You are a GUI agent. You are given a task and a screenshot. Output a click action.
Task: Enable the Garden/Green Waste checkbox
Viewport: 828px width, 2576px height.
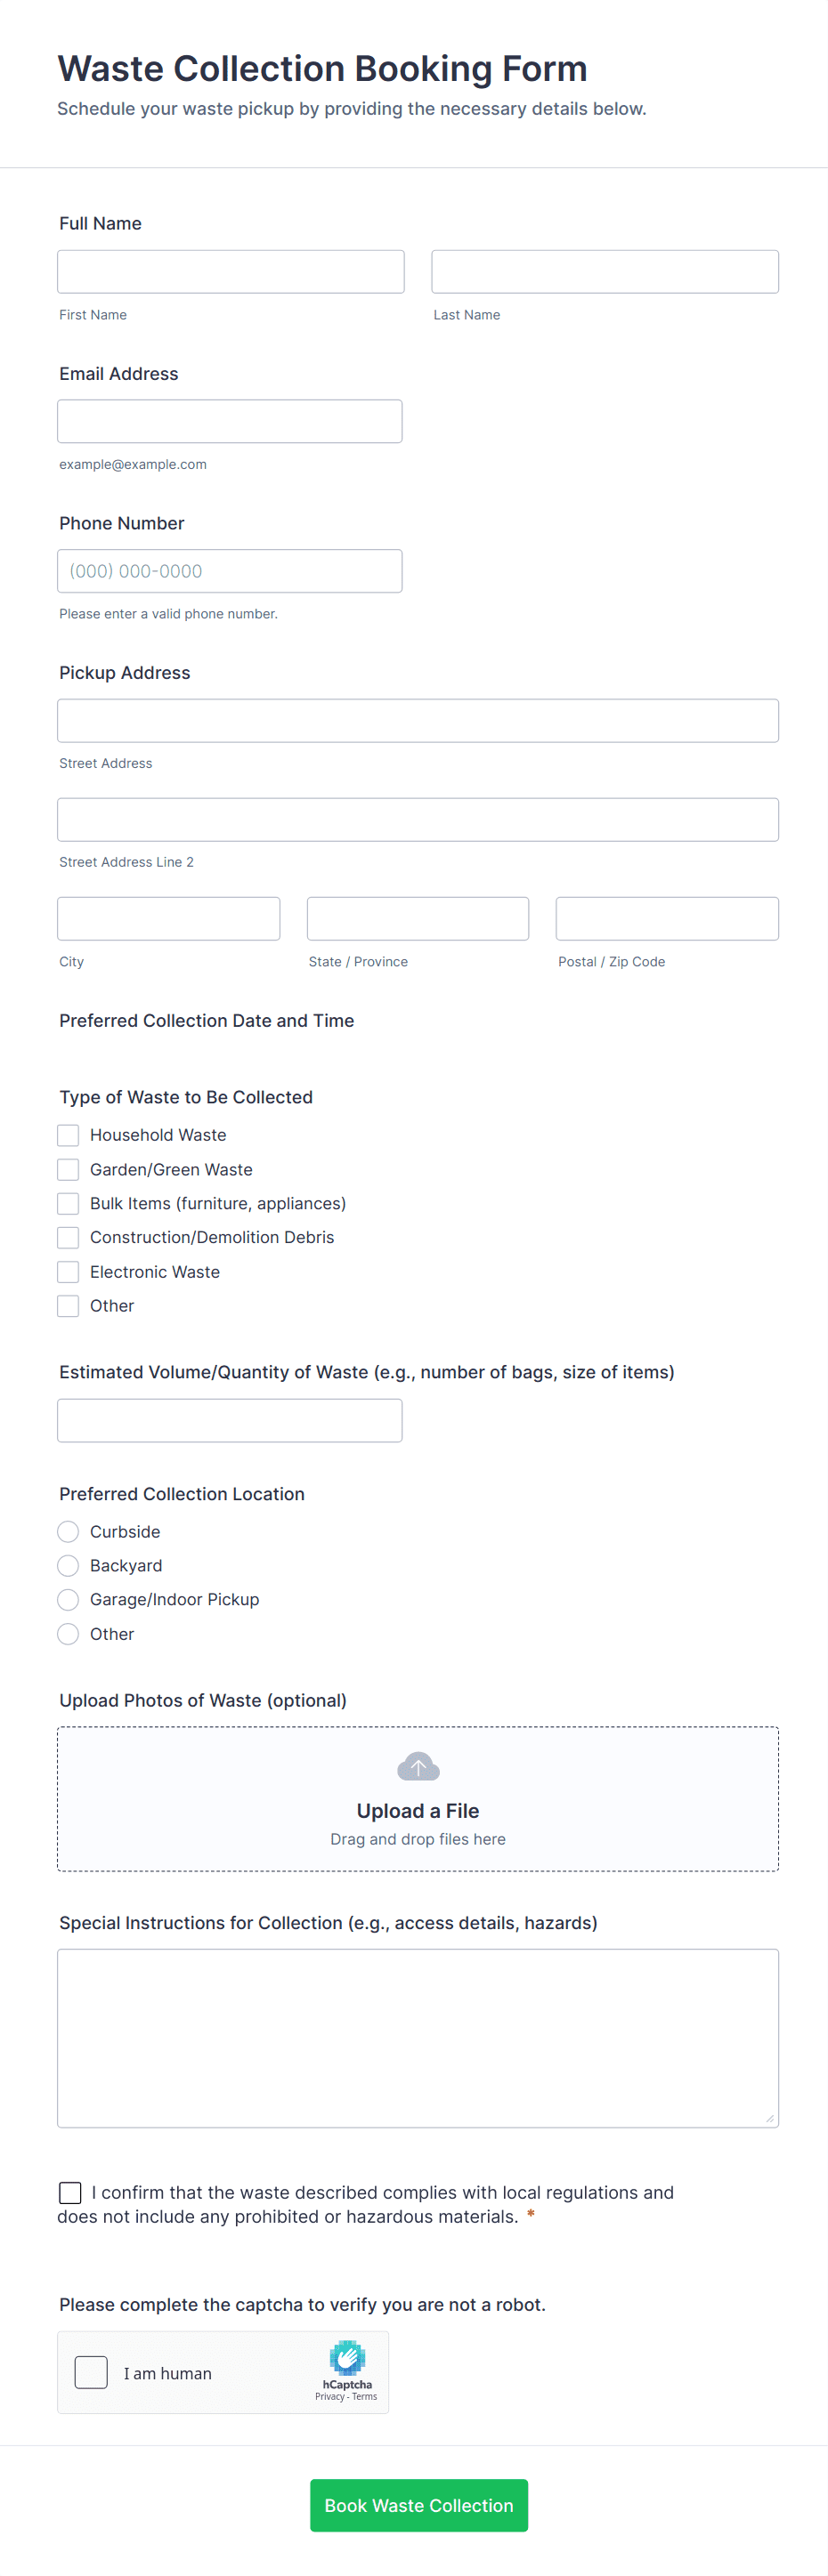tap(68, 1169)
